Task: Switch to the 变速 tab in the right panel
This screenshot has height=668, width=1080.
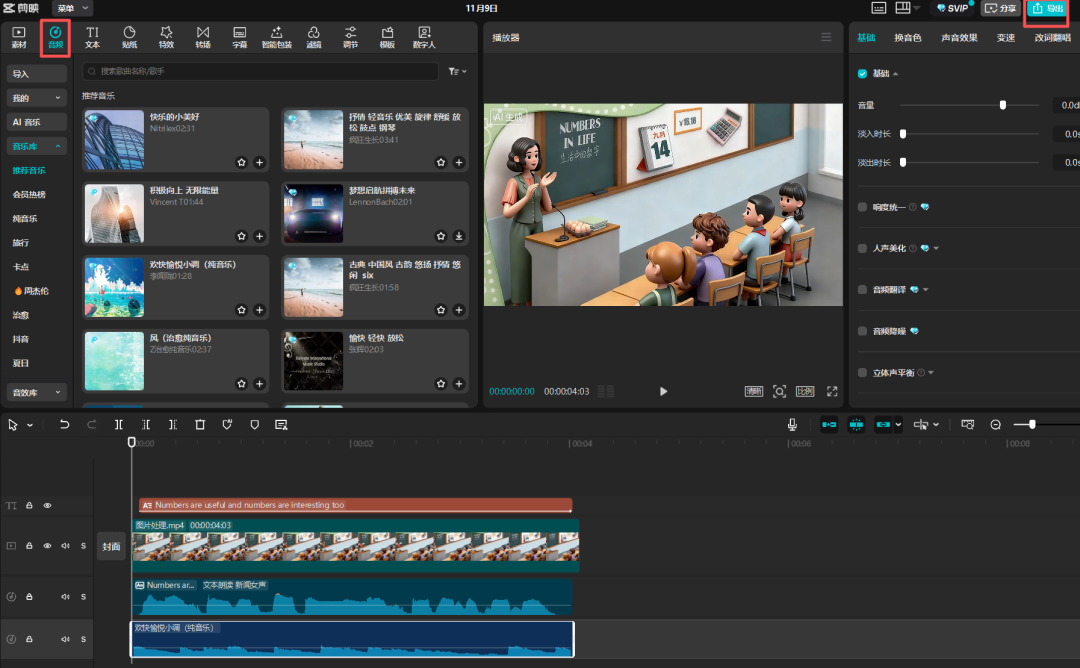Action: [x=1006, y=38]
